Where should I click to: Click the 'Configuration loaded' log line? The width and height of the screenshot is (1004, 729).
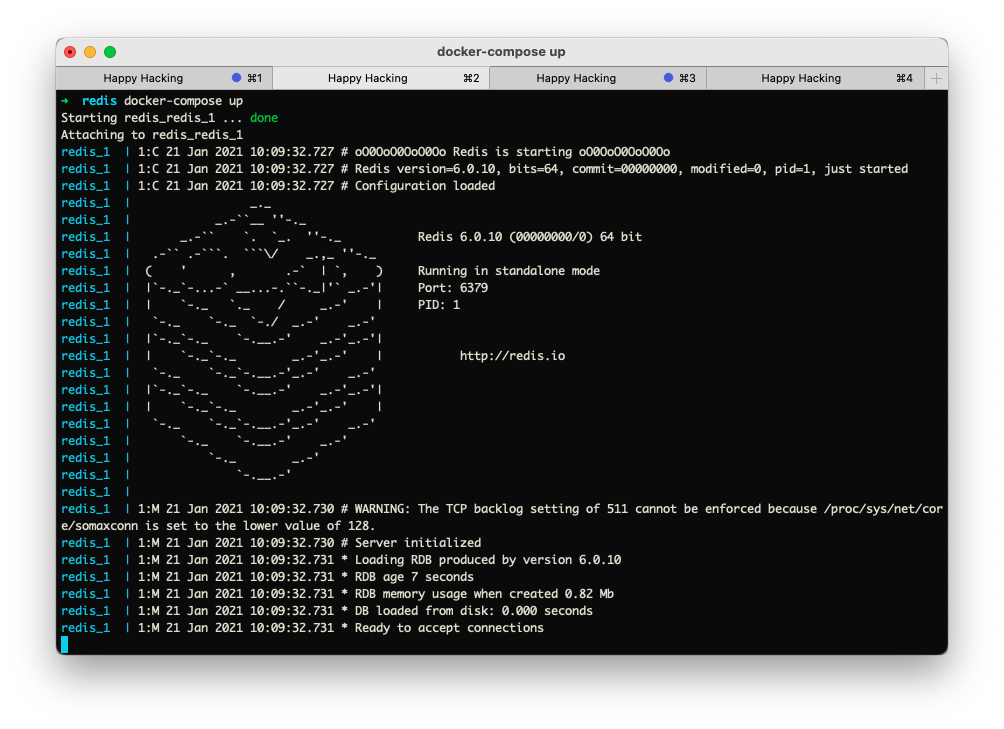(278, 186)
